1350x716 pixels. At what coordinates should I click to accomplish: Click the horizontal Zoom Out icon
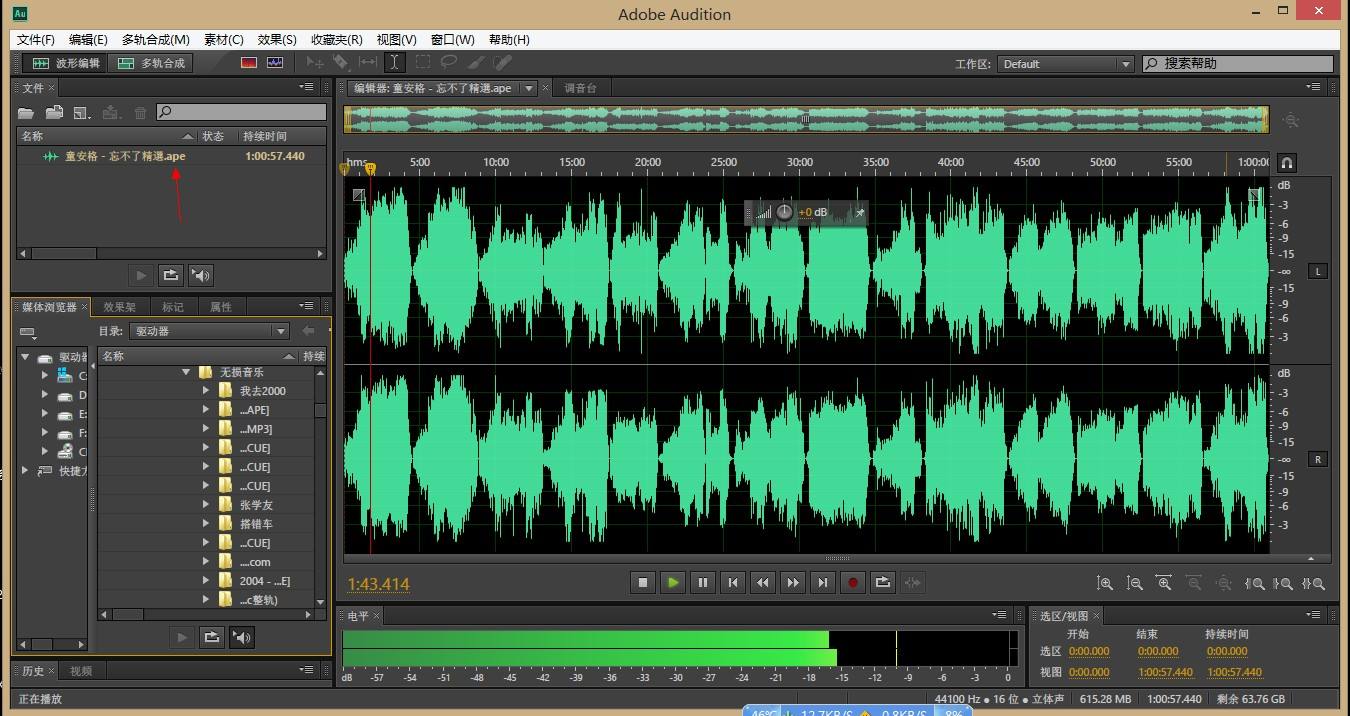click(x=1194, y=582)
